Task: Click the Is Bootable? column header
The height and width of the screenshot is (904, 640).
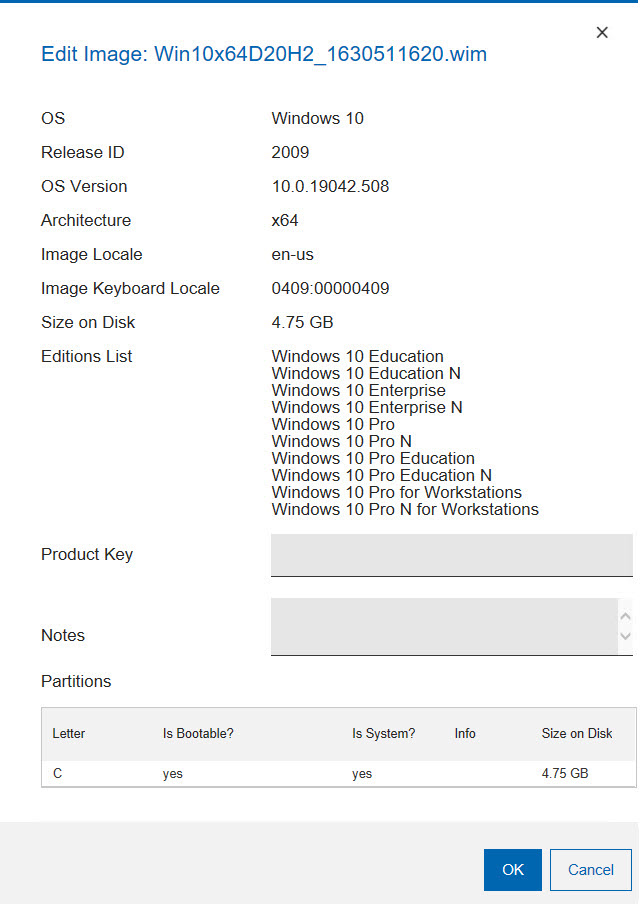Action: pos(198,734)
